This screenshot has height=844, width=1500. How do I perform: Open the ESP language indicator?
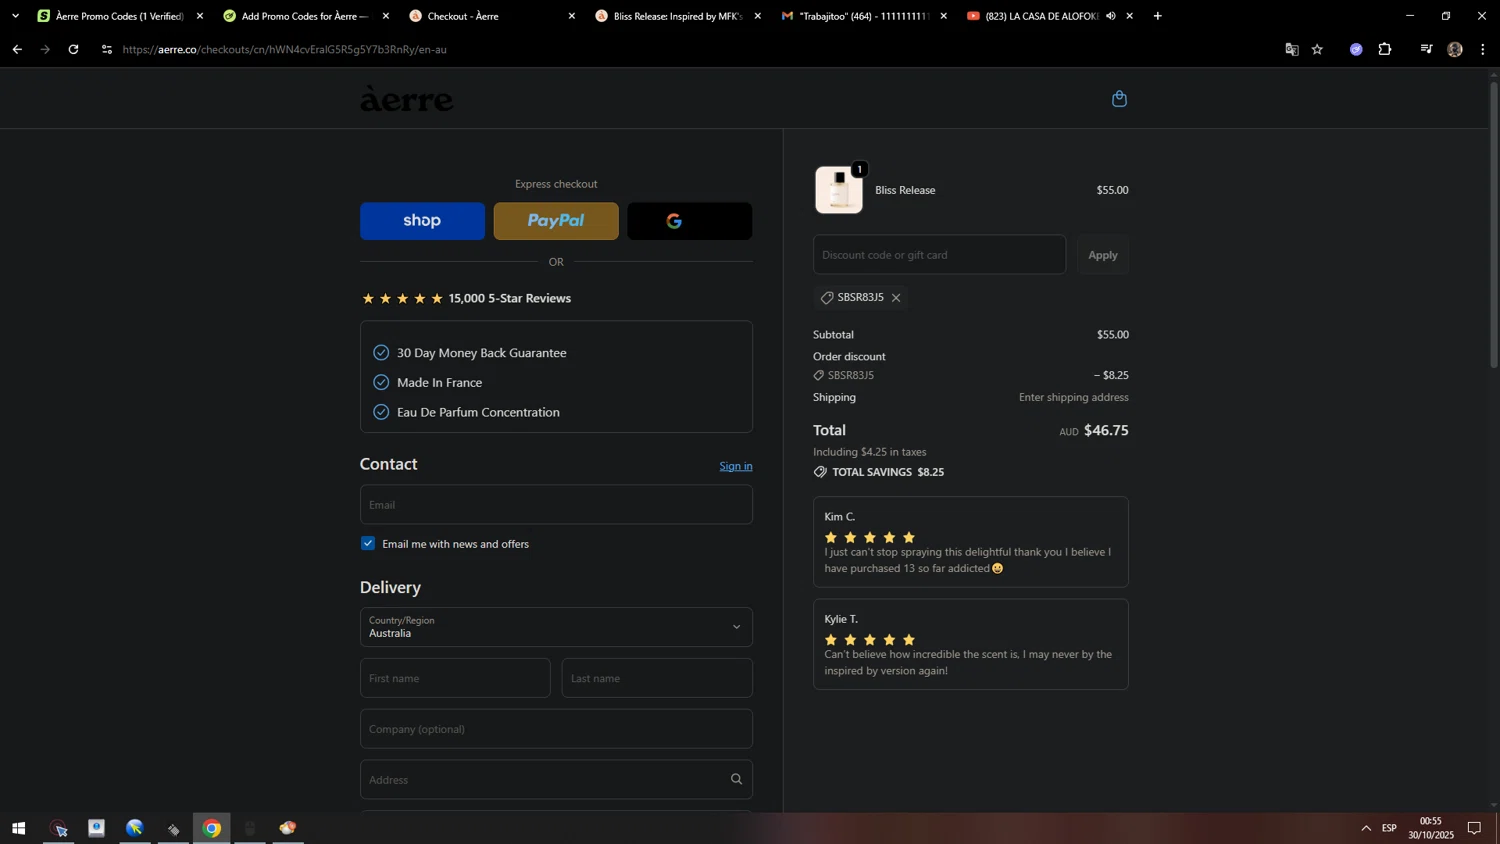point(1389,828)
